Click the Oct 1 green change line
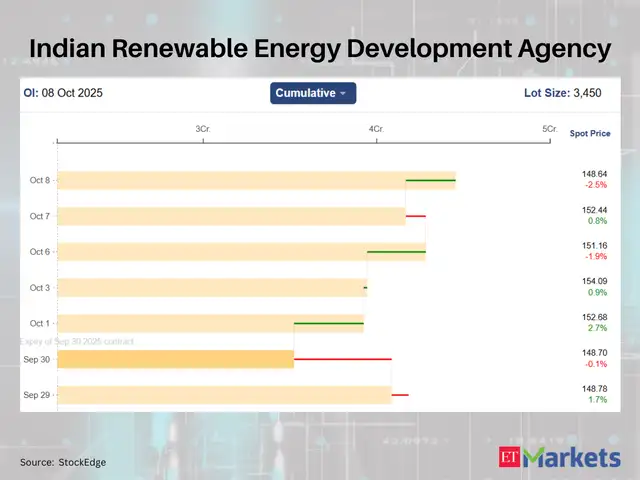Viewport: 640px width, 480px height. tap(328, 323)
